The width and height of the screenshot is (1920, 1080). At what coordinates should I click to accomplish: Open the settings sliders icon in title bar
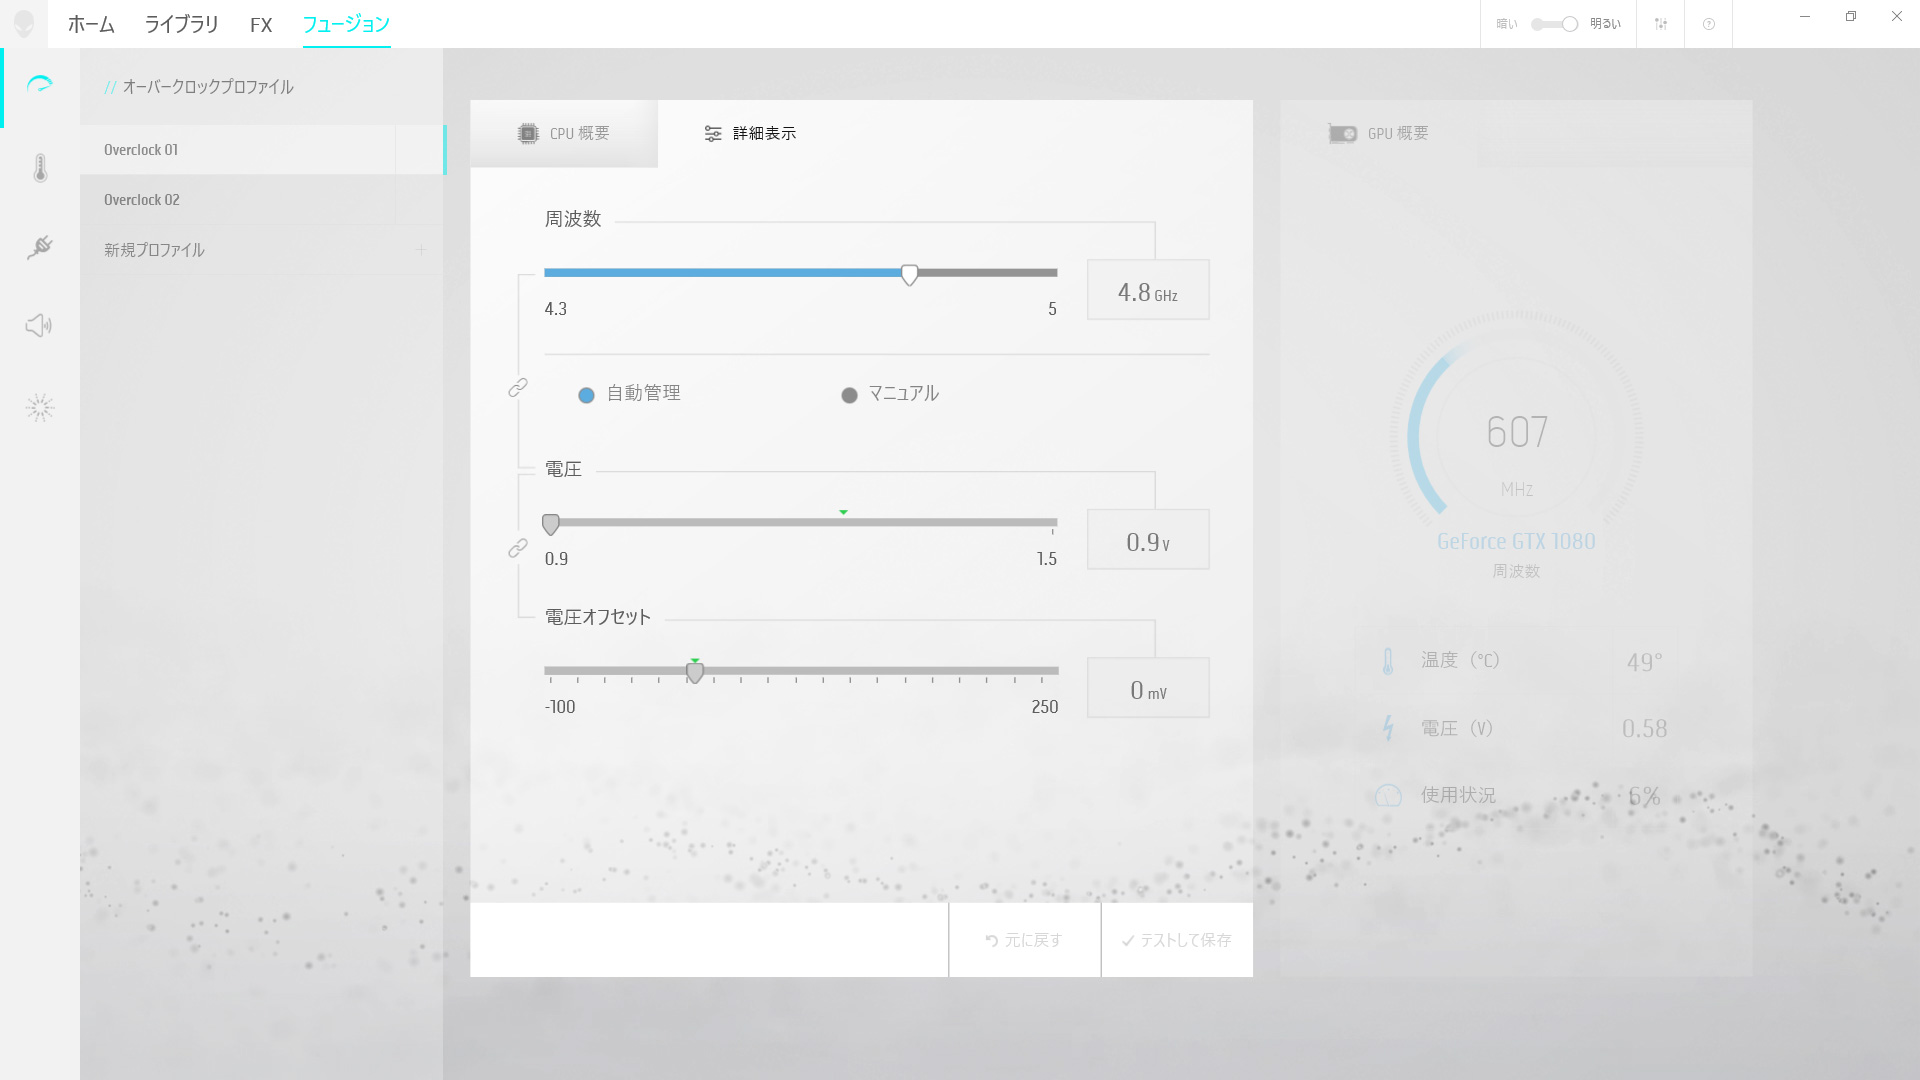[1660, 24]
